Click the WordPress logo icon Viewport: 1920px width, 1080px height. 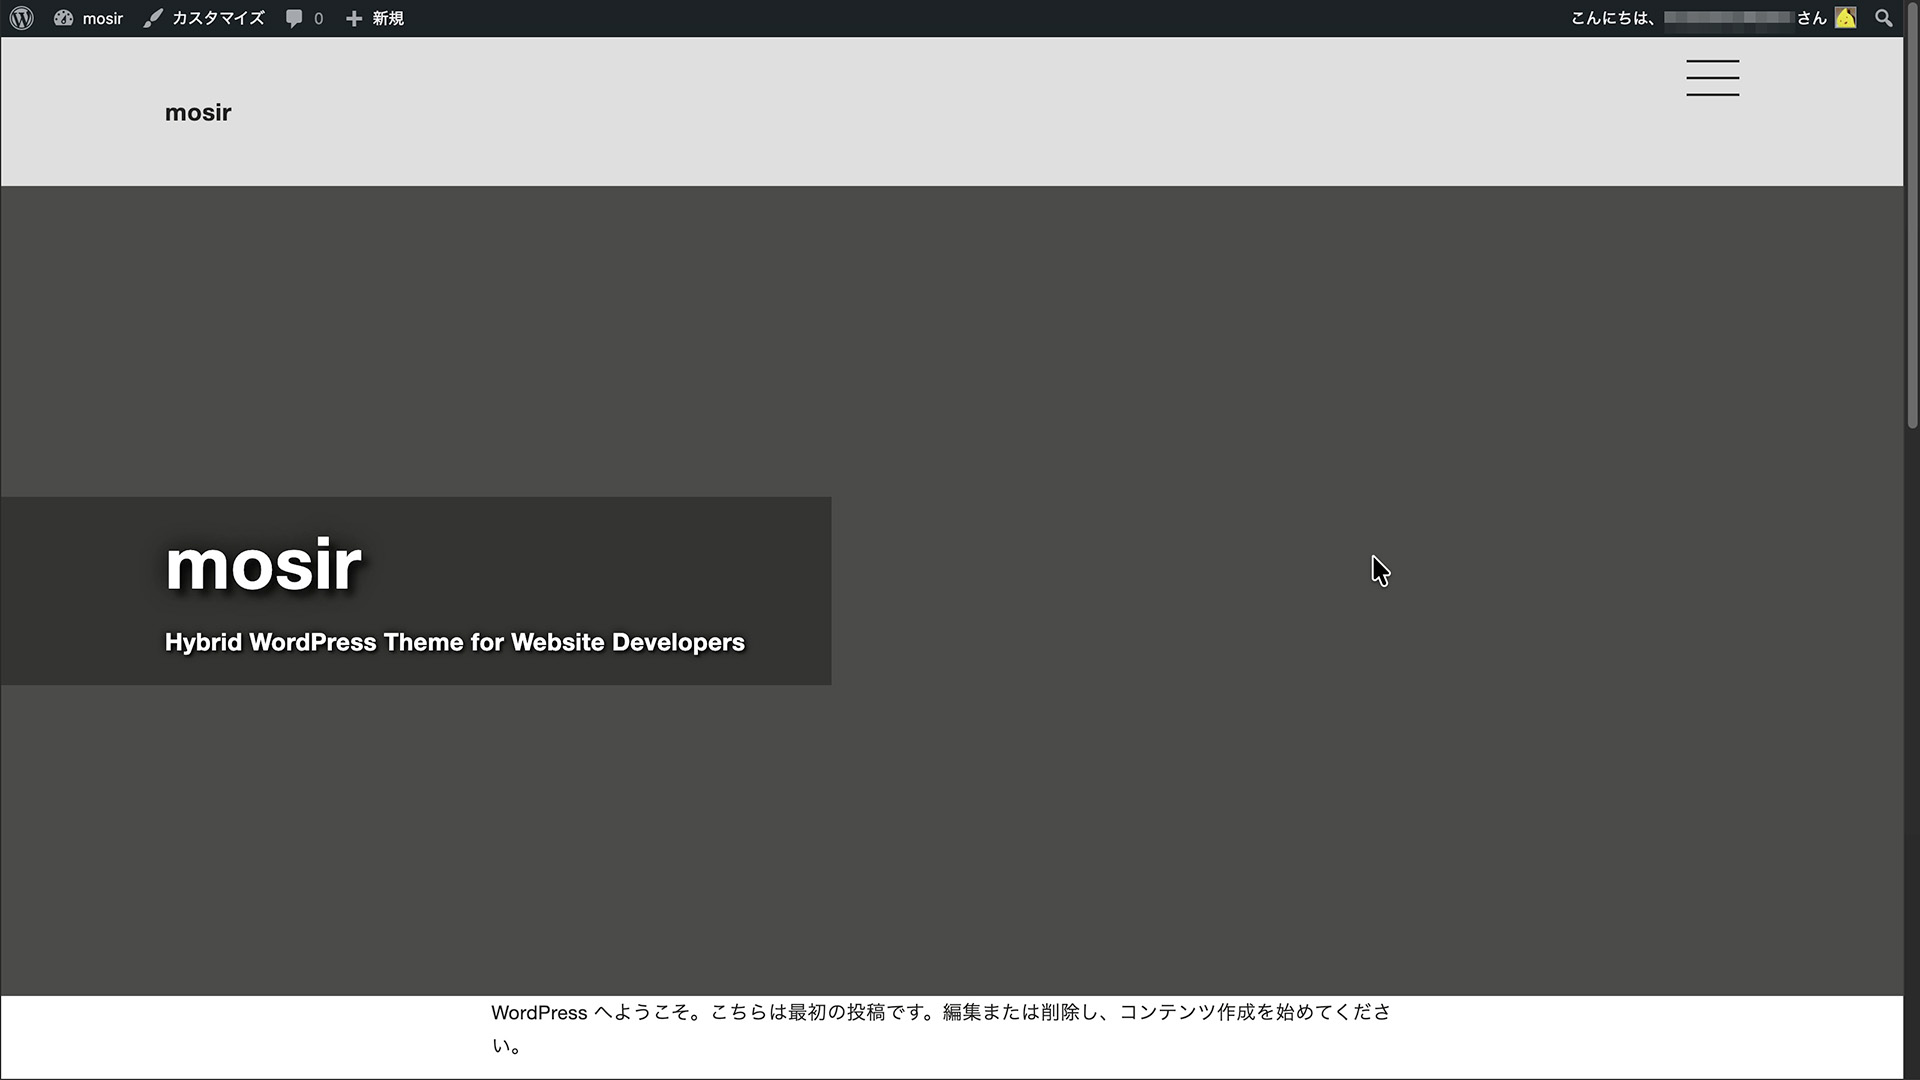[x=21, y=17]
